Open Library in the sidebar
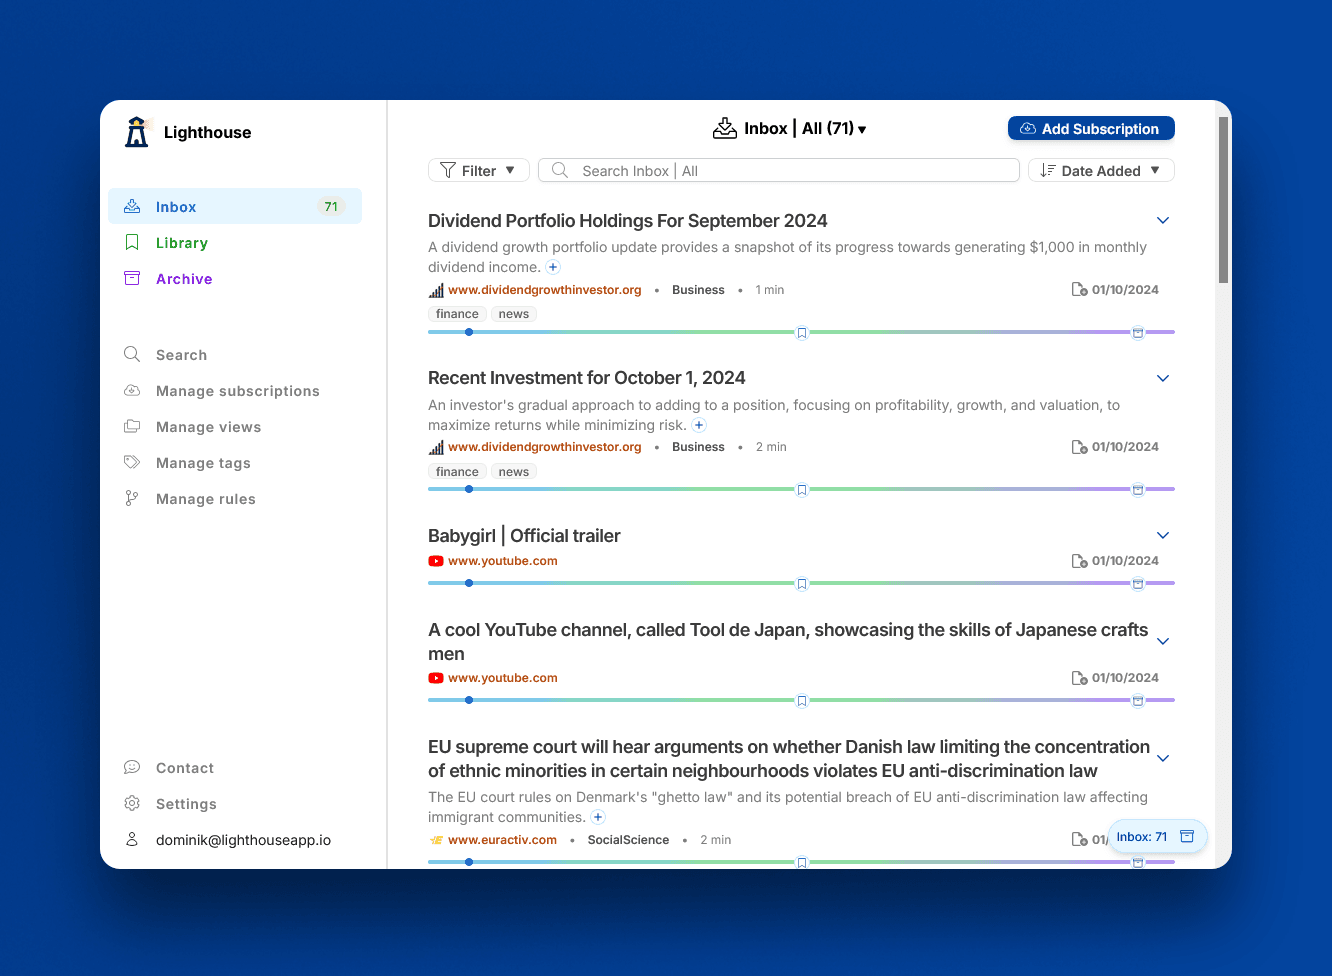1332x976 pixels. [182, 243]
